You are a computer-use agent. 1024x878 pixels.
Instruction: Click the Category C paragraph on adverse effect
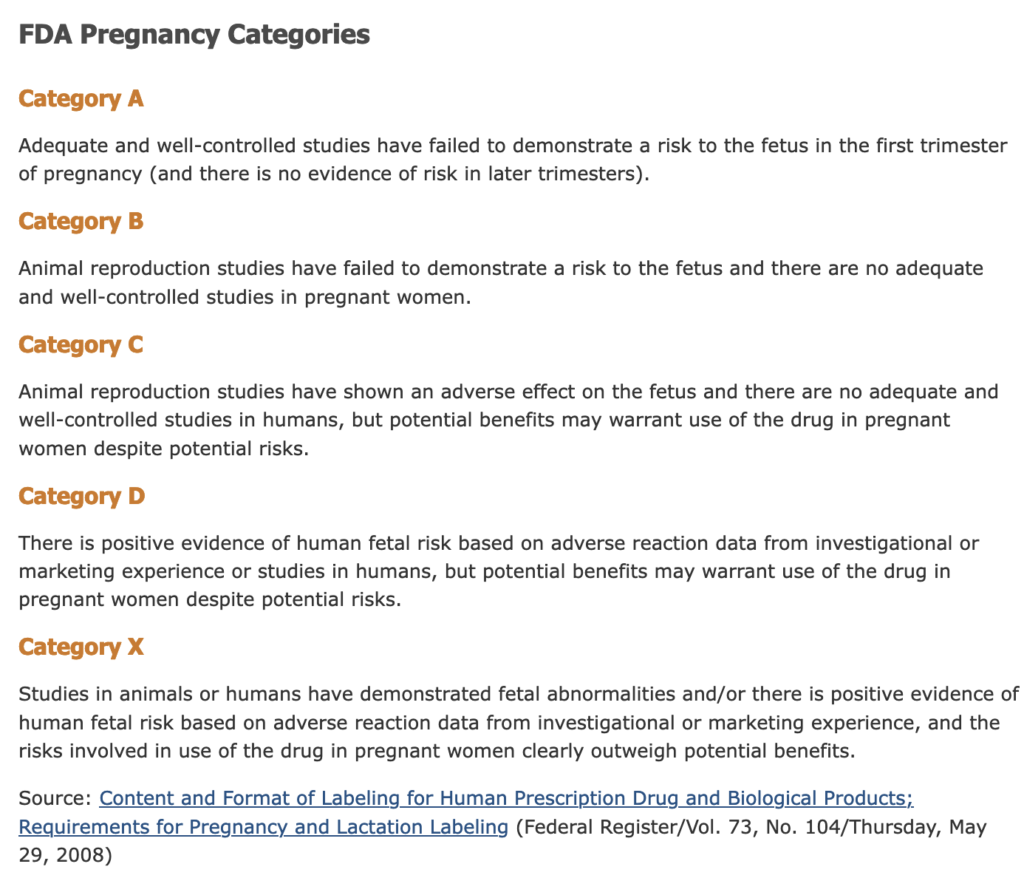508,420
